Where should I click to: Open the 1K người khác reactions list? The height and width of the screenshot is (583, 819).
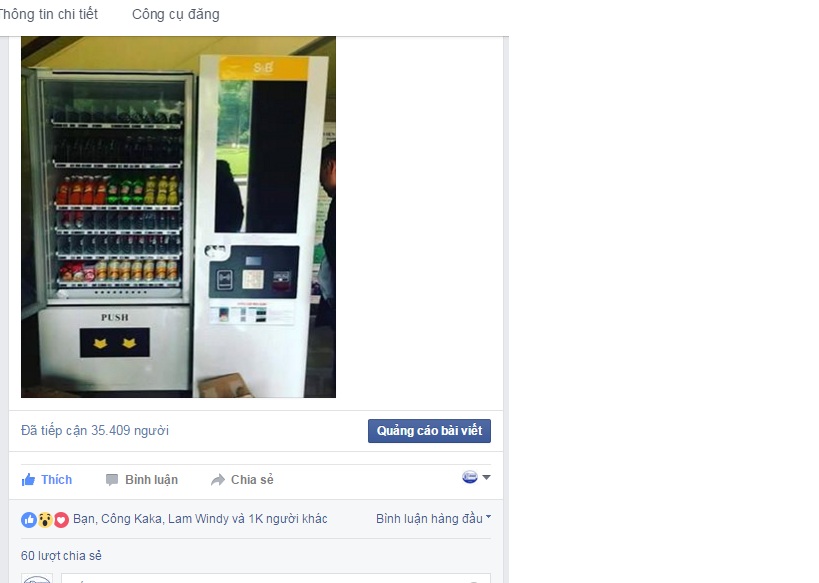point(288,519)
